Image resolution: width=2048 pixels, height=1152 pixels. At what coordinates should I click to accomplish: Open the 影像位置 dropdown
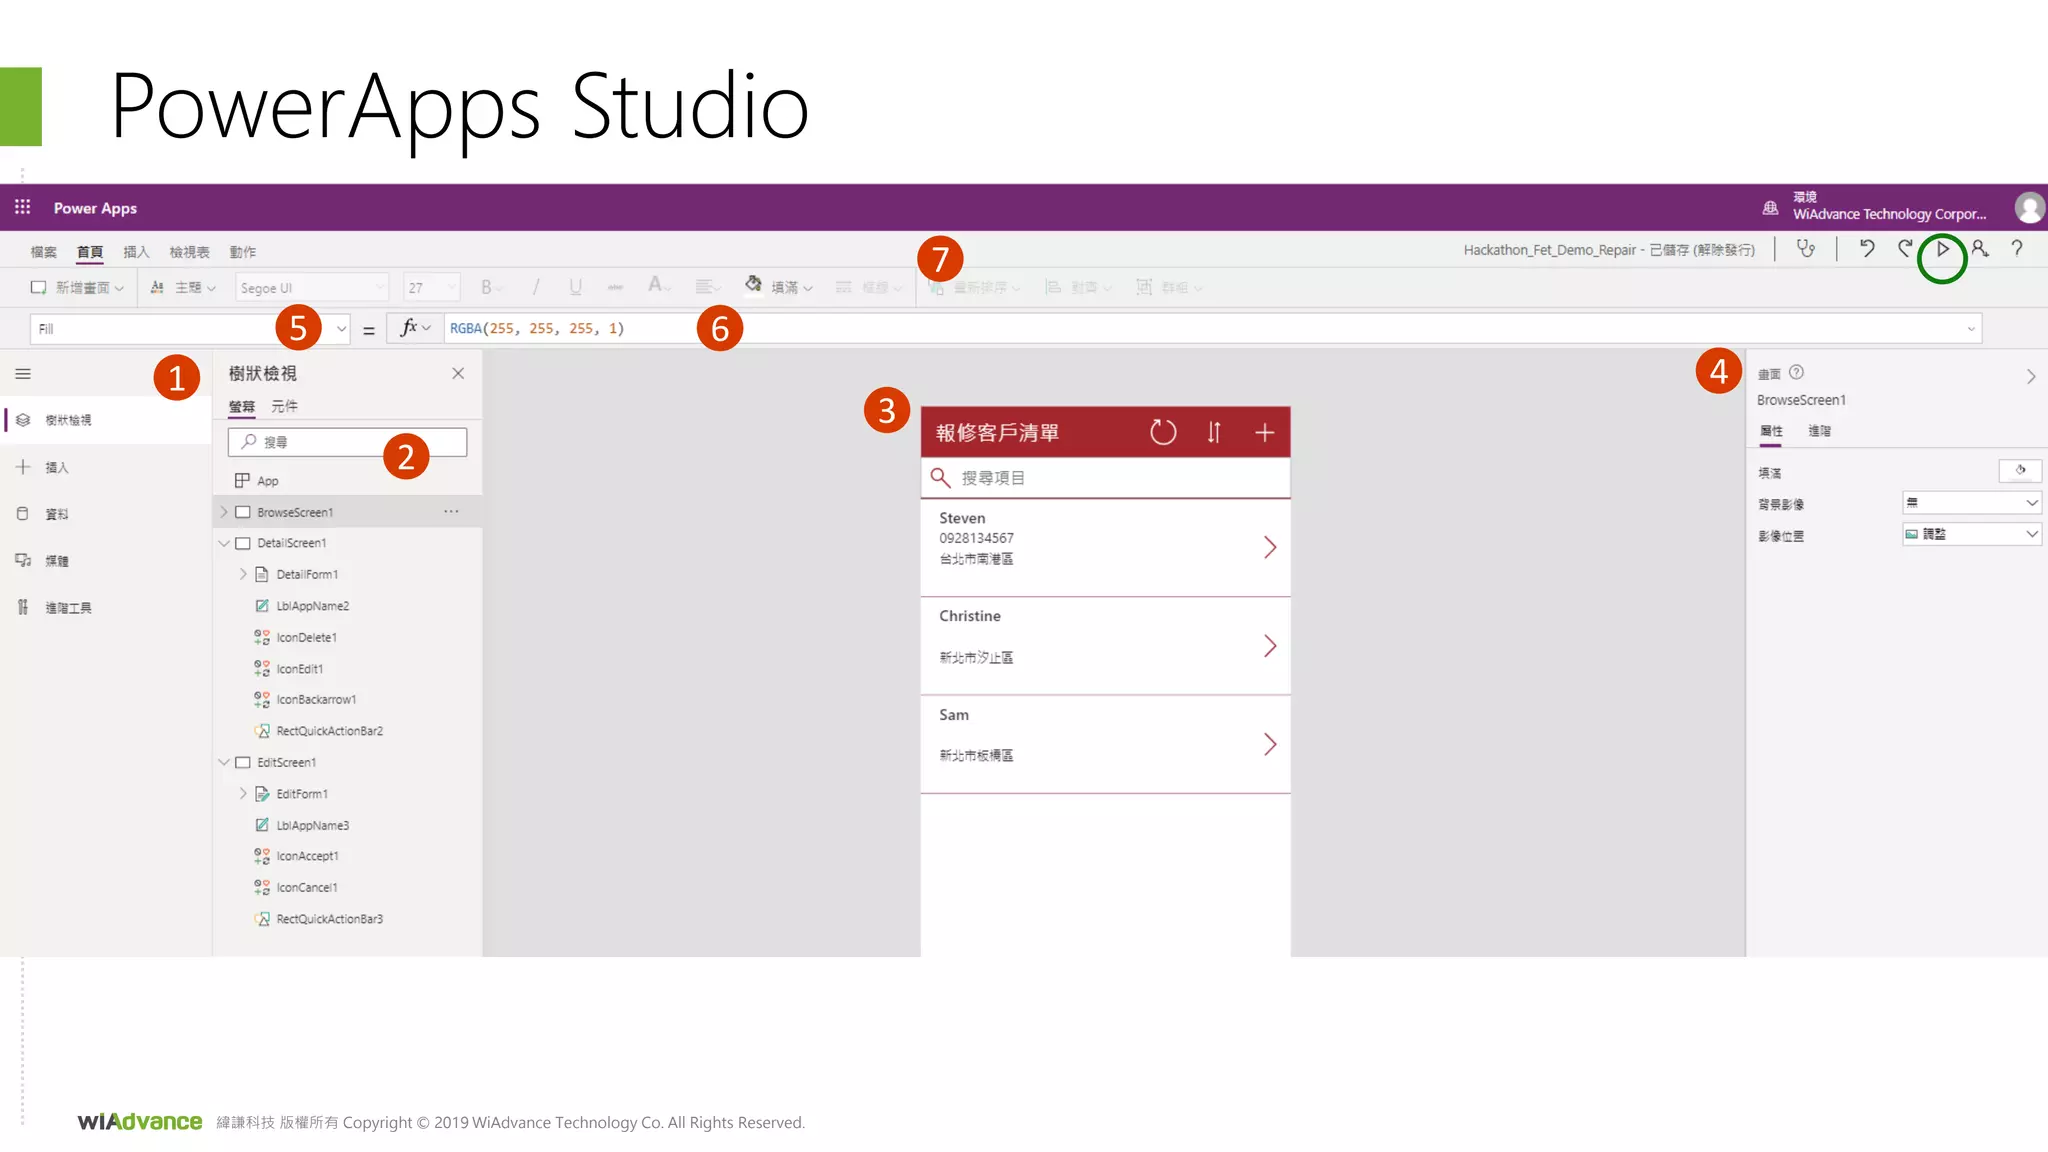pos(1971,534)
